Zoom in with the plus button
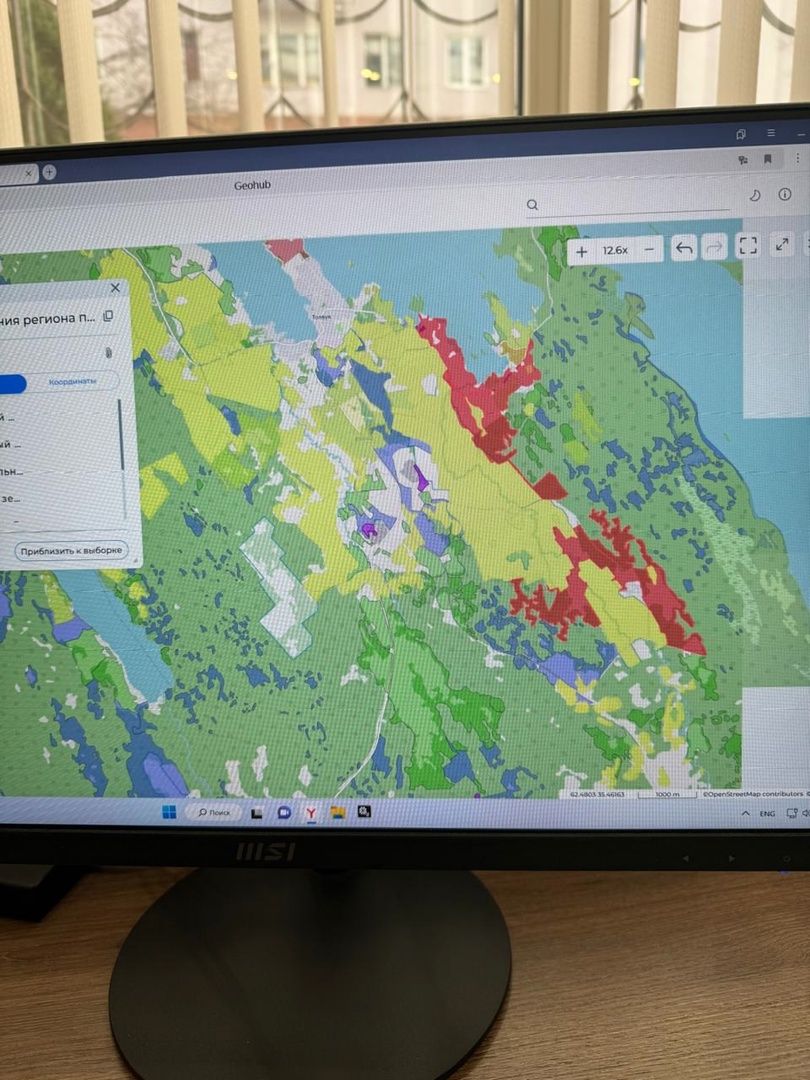This screenshot has width=810, height=1080. pos(582,250)
